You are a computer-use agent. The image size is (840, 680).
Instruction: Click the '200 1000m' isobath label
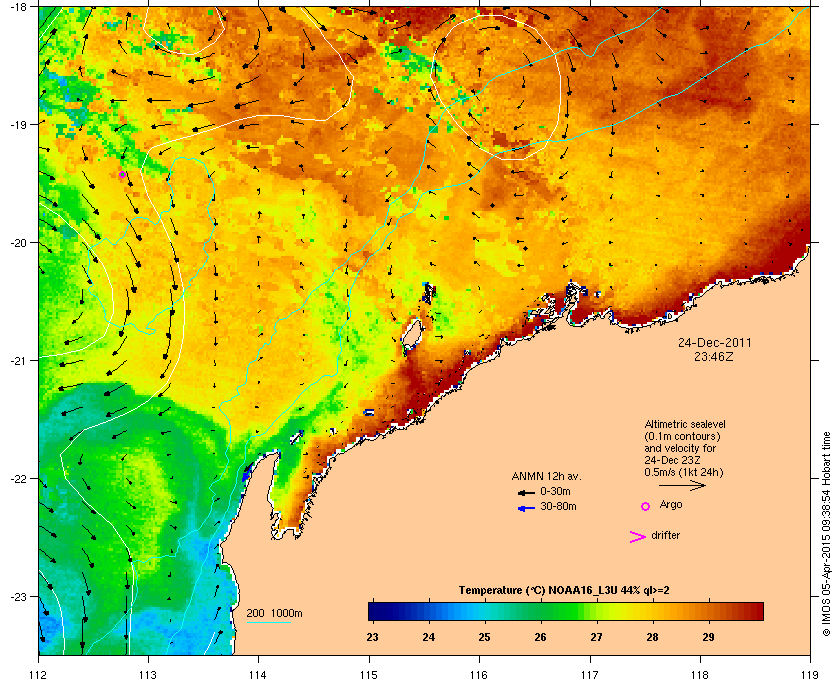pos(274,614)
